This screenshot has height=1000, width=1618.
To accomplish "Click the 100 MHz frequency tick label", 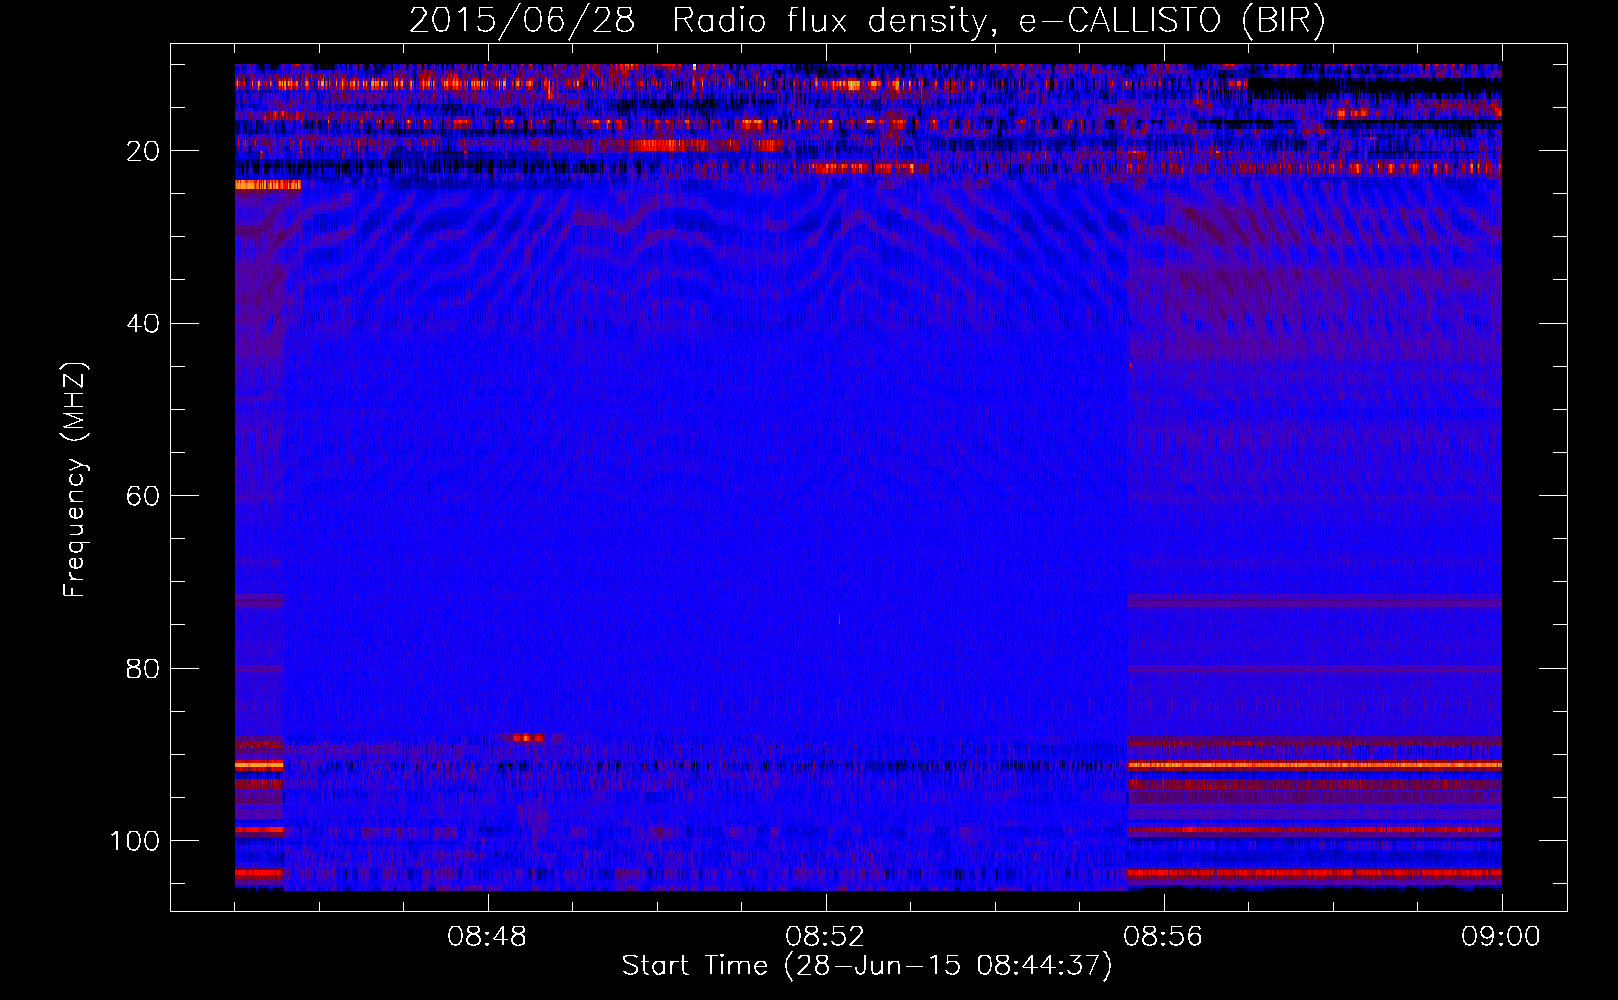I will pos(135,841).
